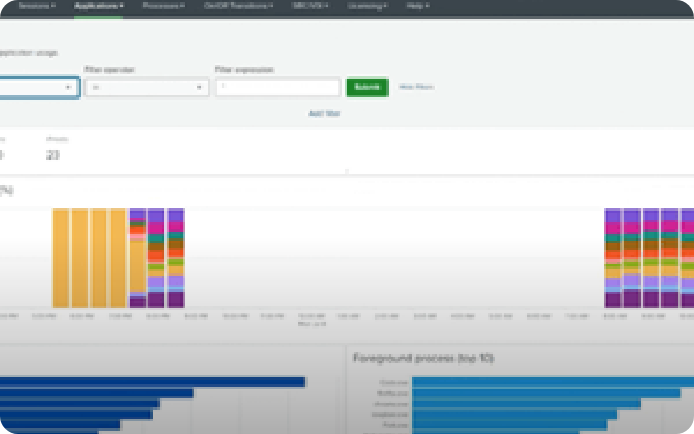Open the On/Off Transitions menu
This screenshot has height=434, width=694.
pyautogui.click(x=238, y=6)
